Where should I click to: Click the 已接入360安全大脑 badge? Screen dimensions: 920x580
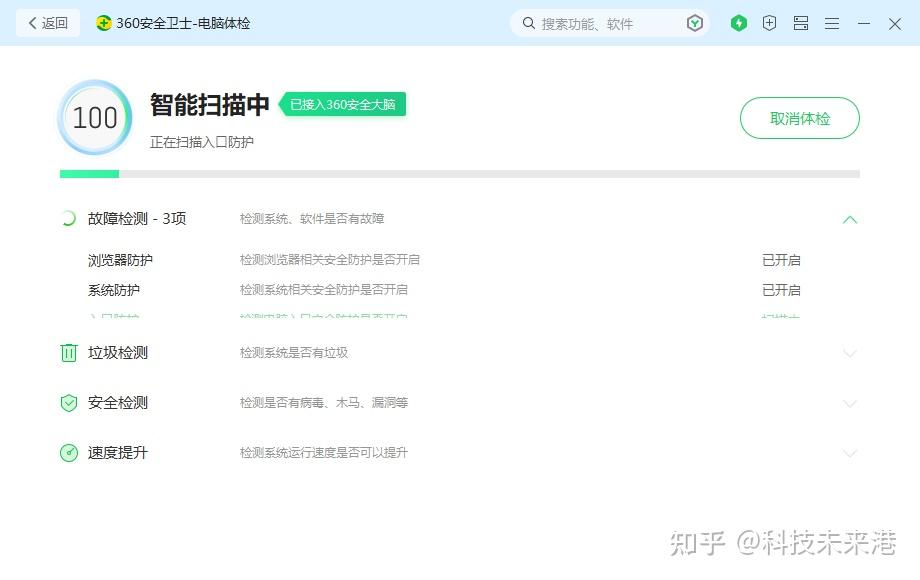tap(343, 104)
